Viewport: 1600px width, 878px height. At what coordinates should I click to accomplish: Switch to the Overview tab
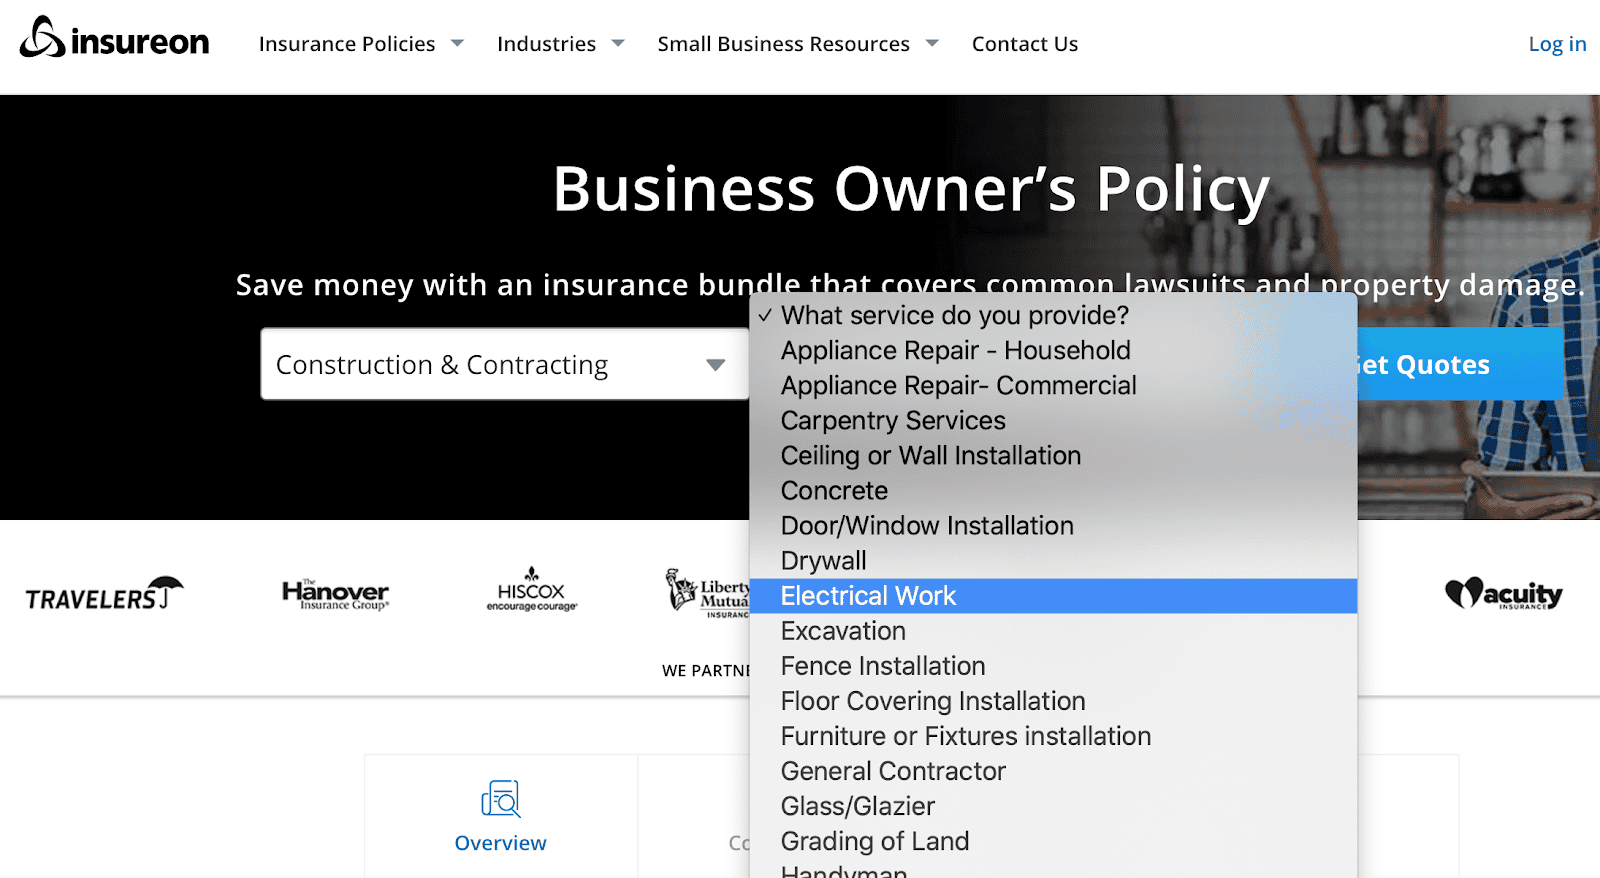[x=501, y=843]
